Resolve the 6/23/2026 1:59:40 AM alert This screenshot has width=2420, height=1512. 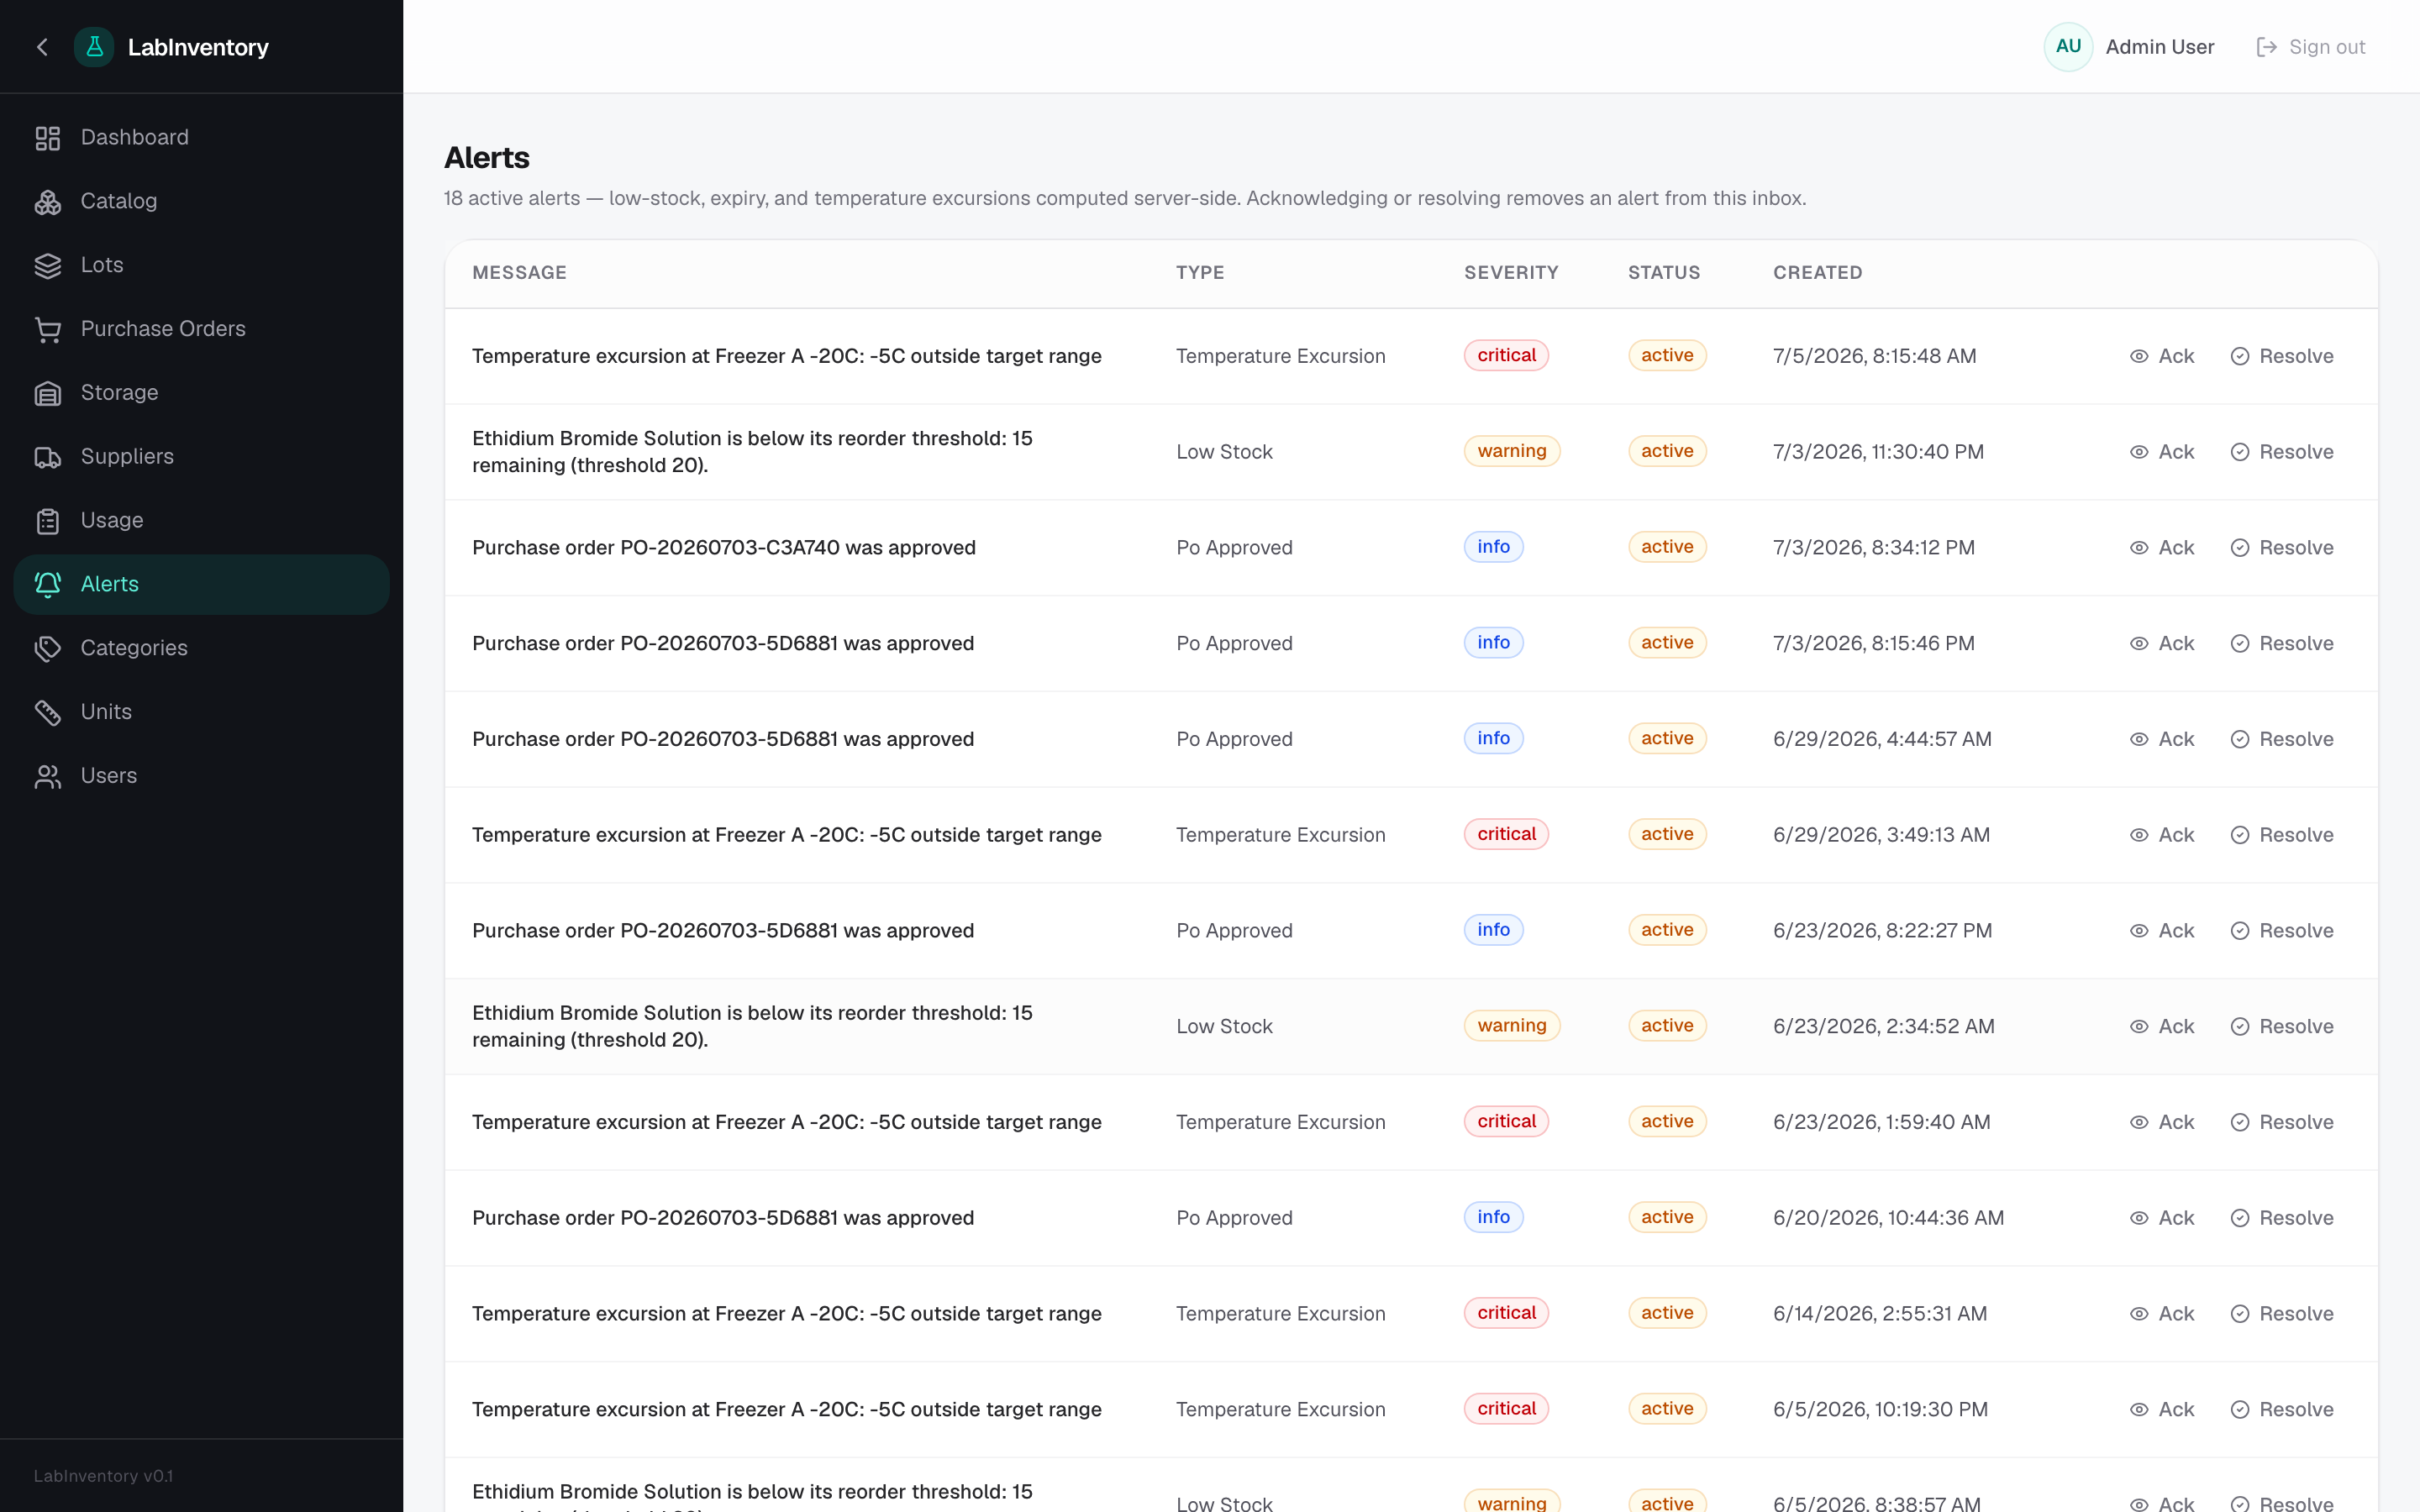coord(2281,1123)
